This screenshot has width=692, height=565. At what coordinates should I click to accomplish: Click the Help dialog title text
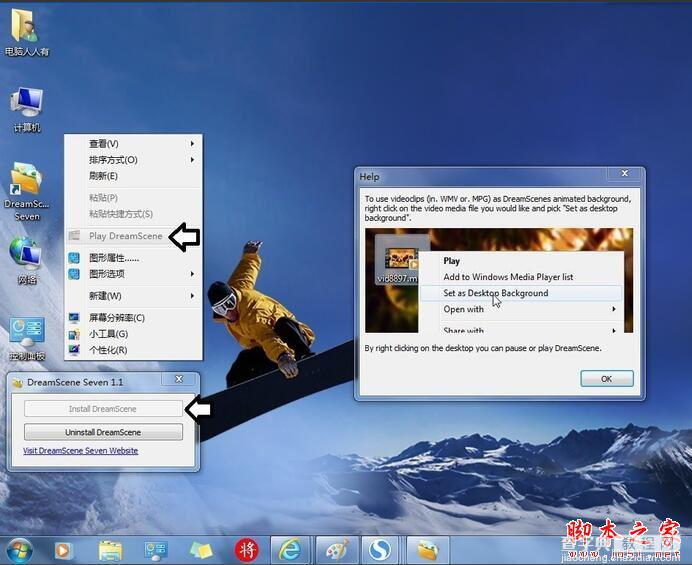click(369, 177)
